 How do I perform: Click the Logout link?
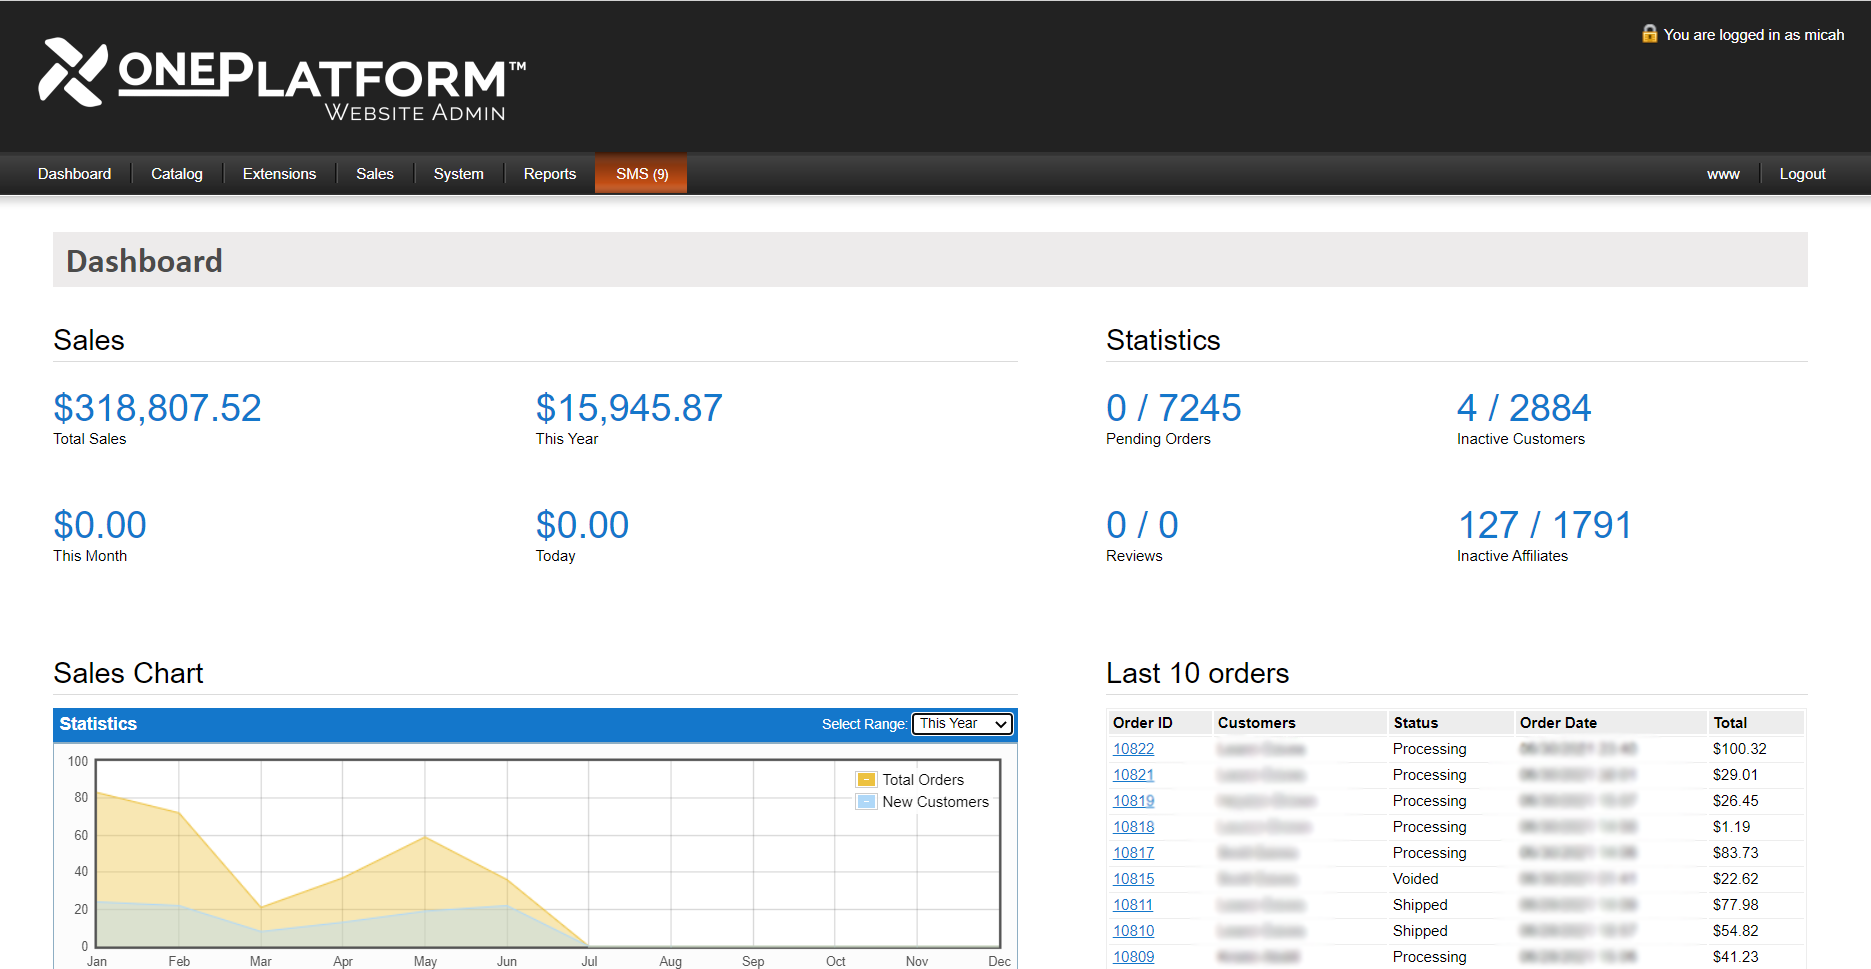[x=1802, y=174]
